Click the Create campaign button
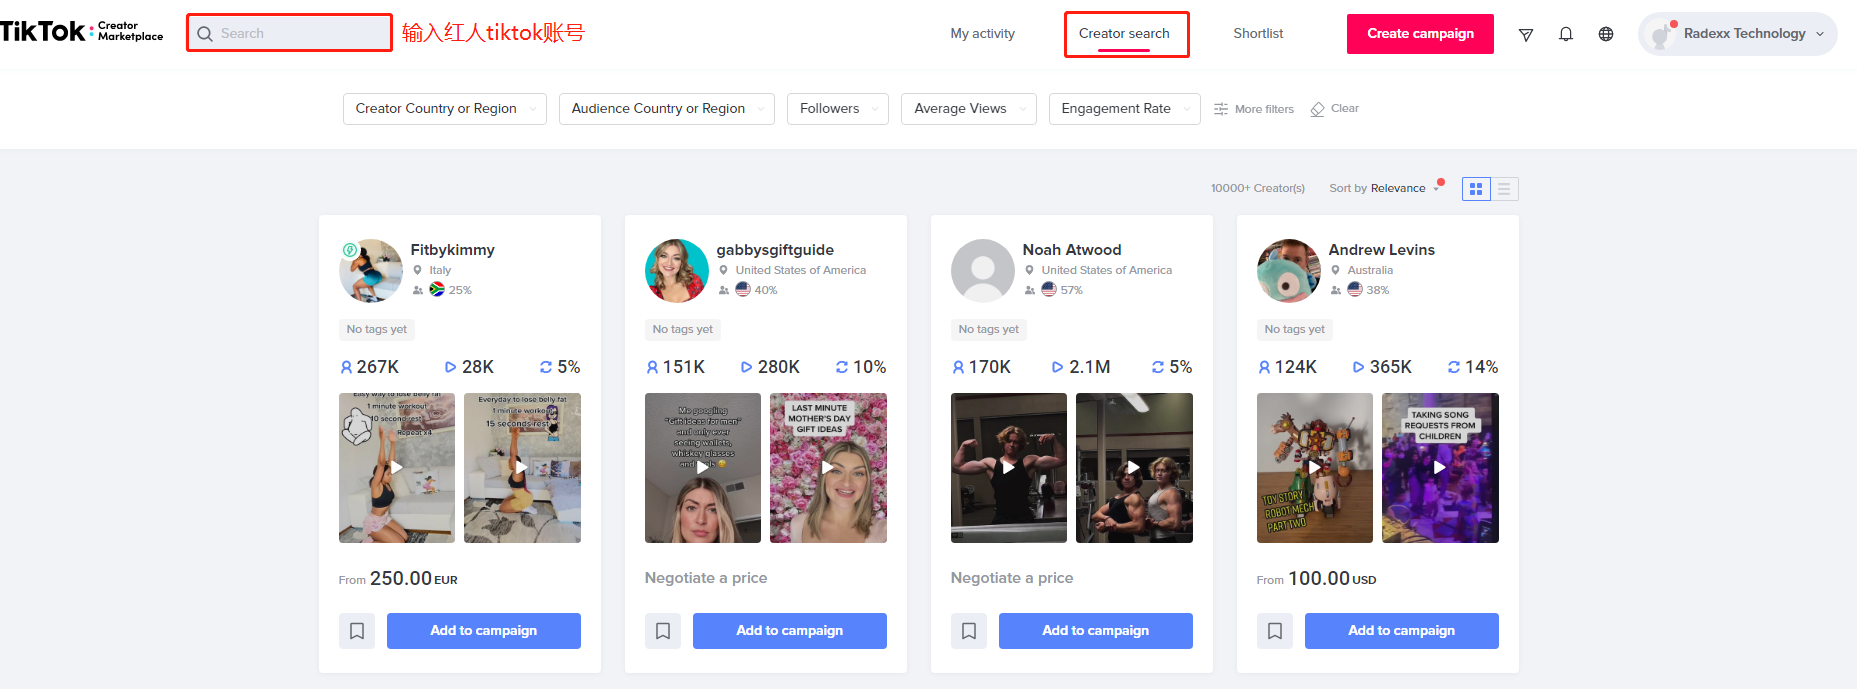This screenshot has width=1857, height=689. 1420,34
